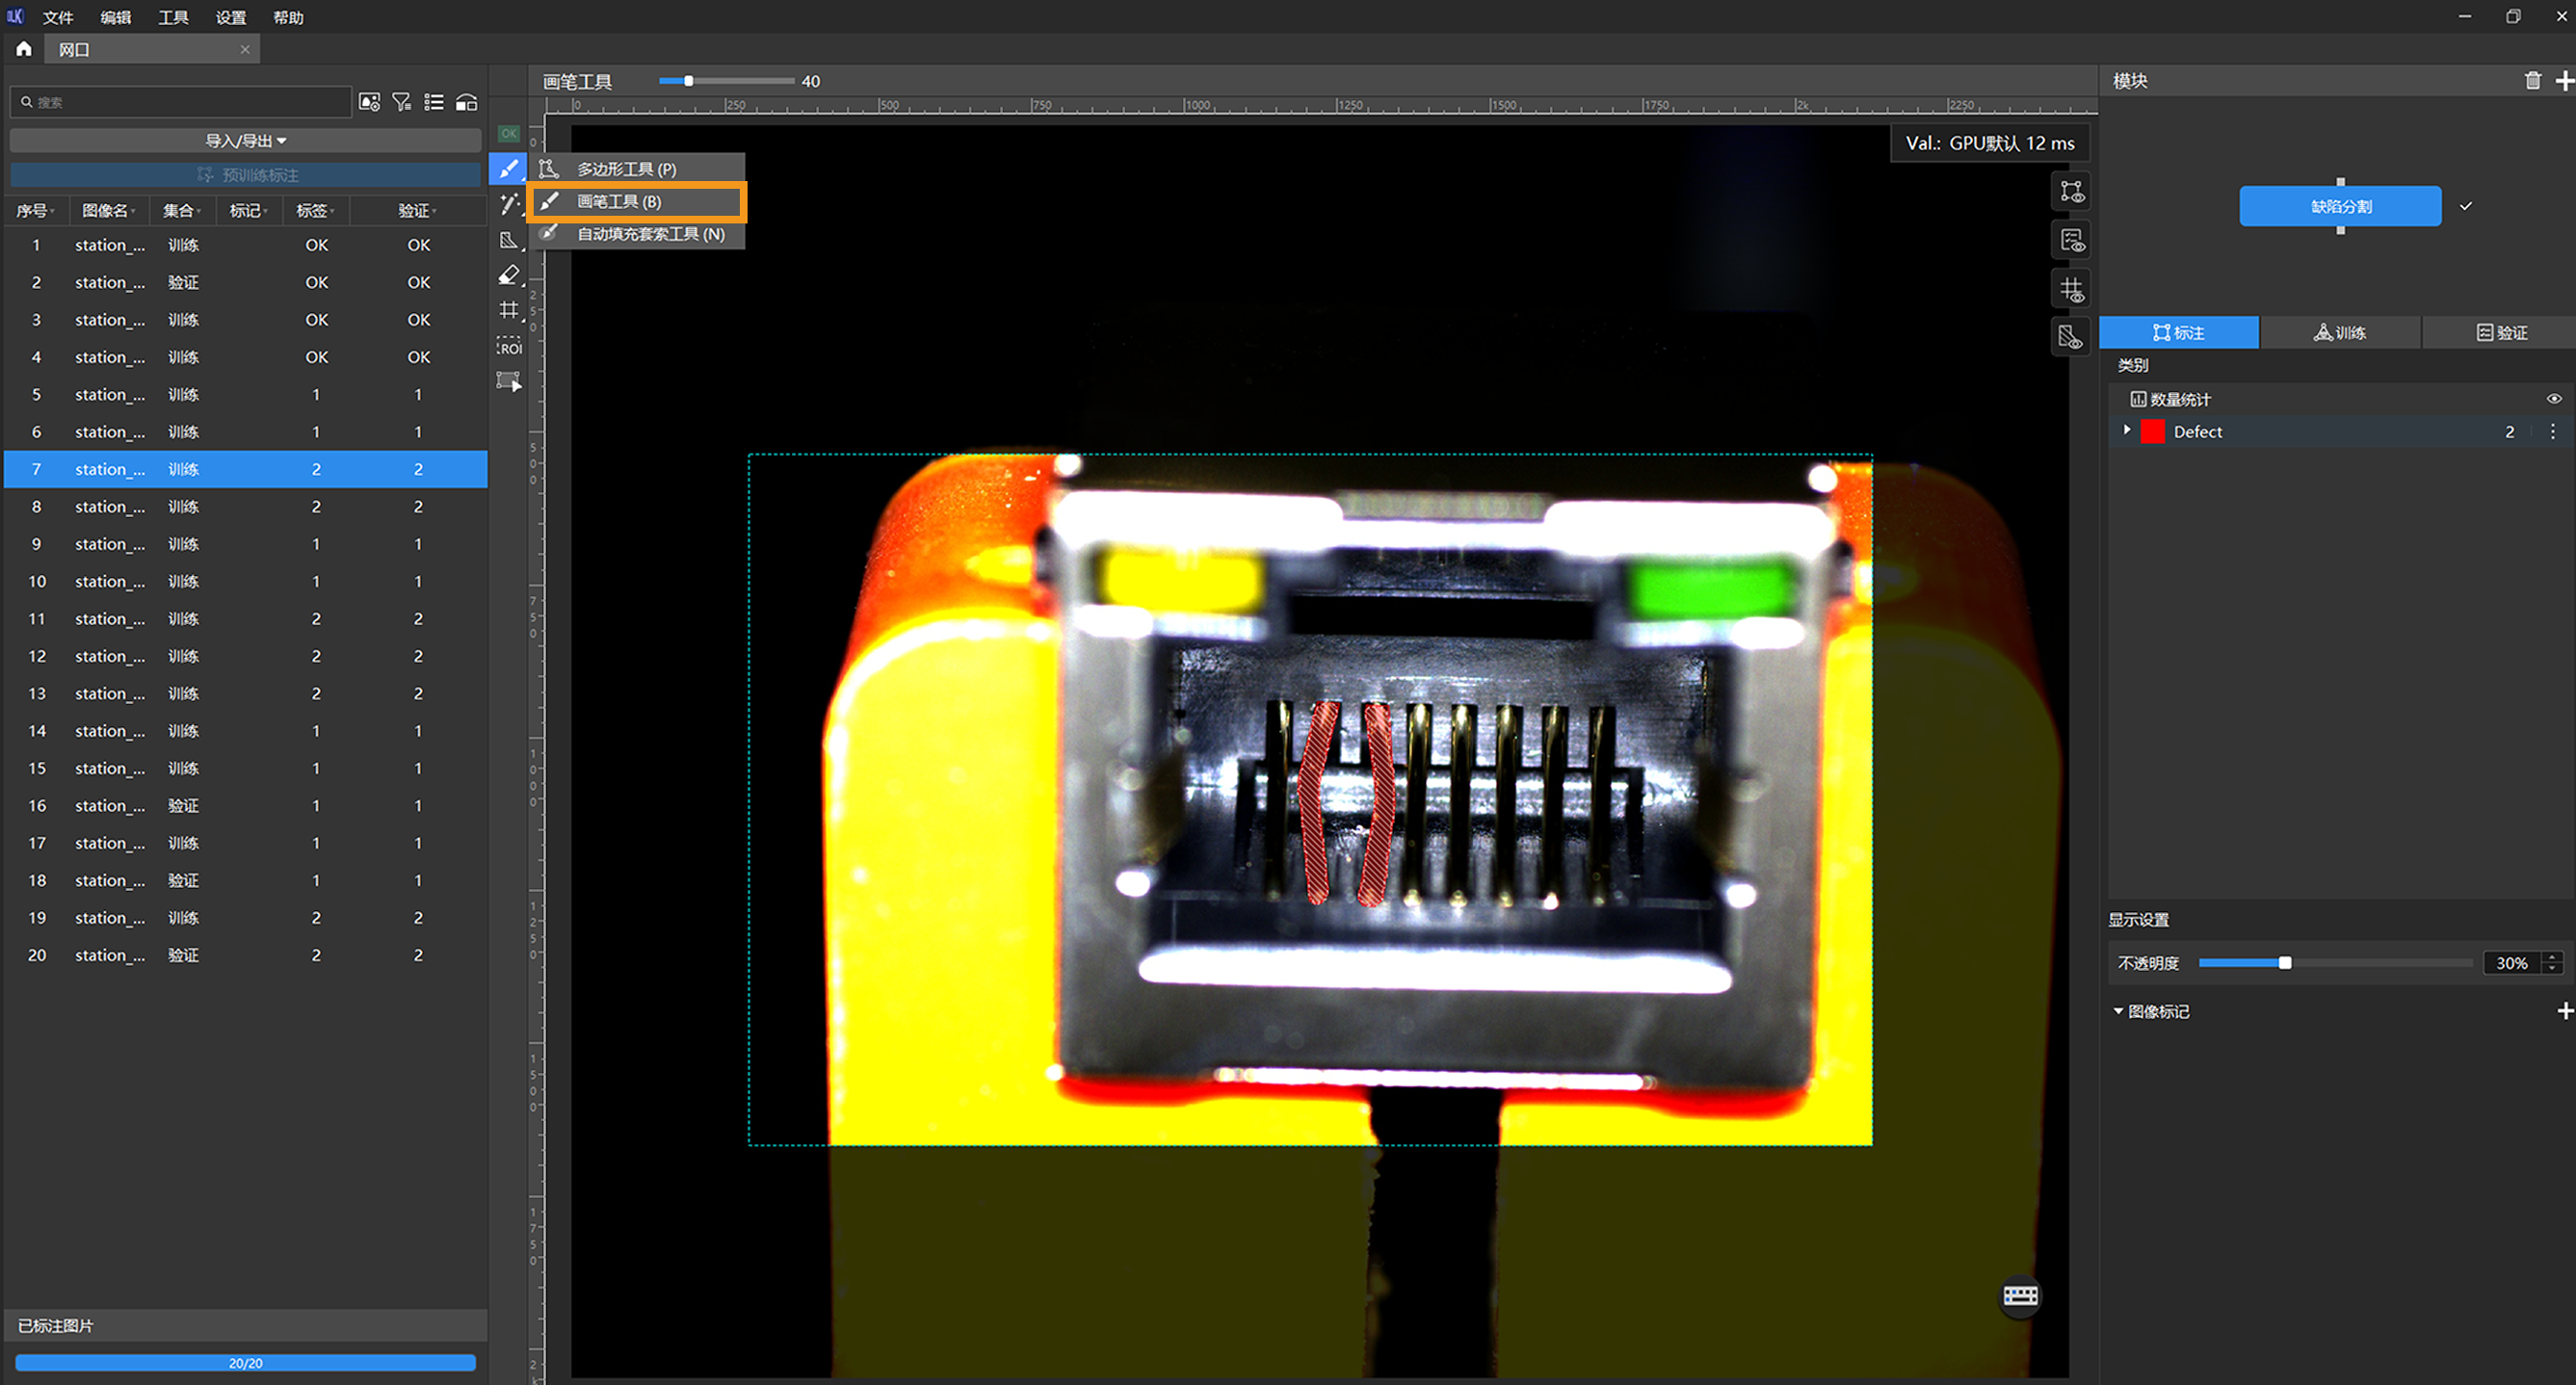Delete module with the trash icon
The height and width of the screenshot is (1385, 2576).
point(2532,81)
